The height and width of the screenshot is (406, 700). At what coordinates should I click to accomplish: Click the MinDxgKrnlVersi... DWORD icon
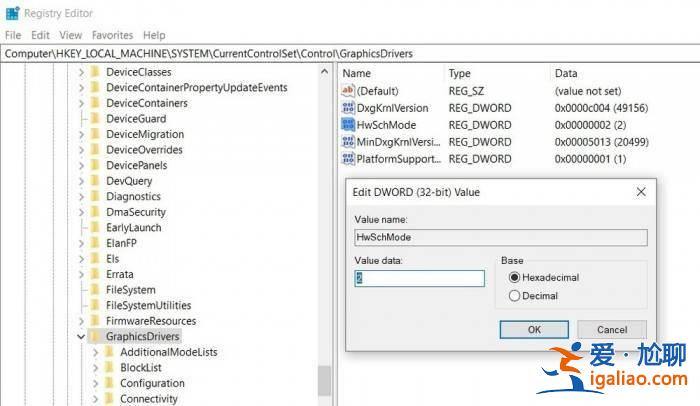[x=348, y=142]
